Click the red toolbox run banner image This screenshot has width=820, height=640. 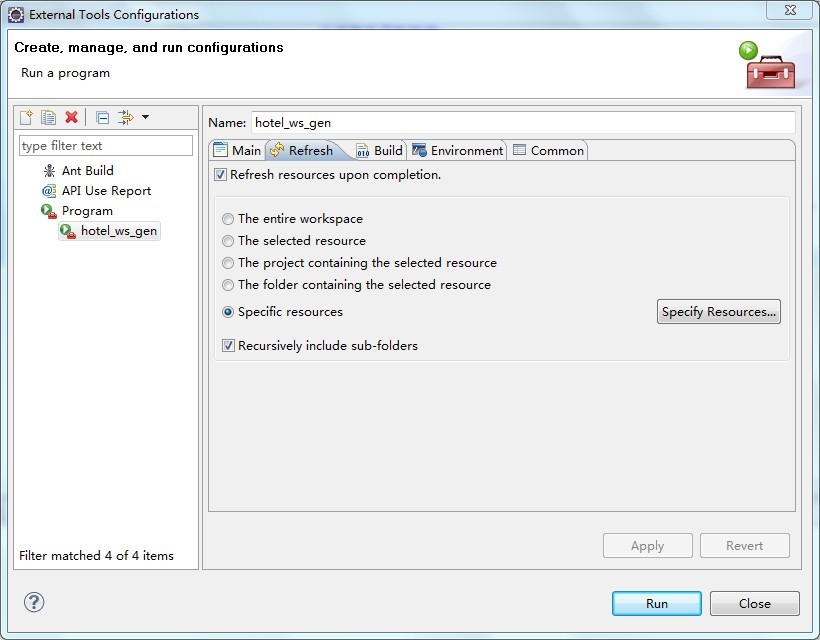point(768,65)
